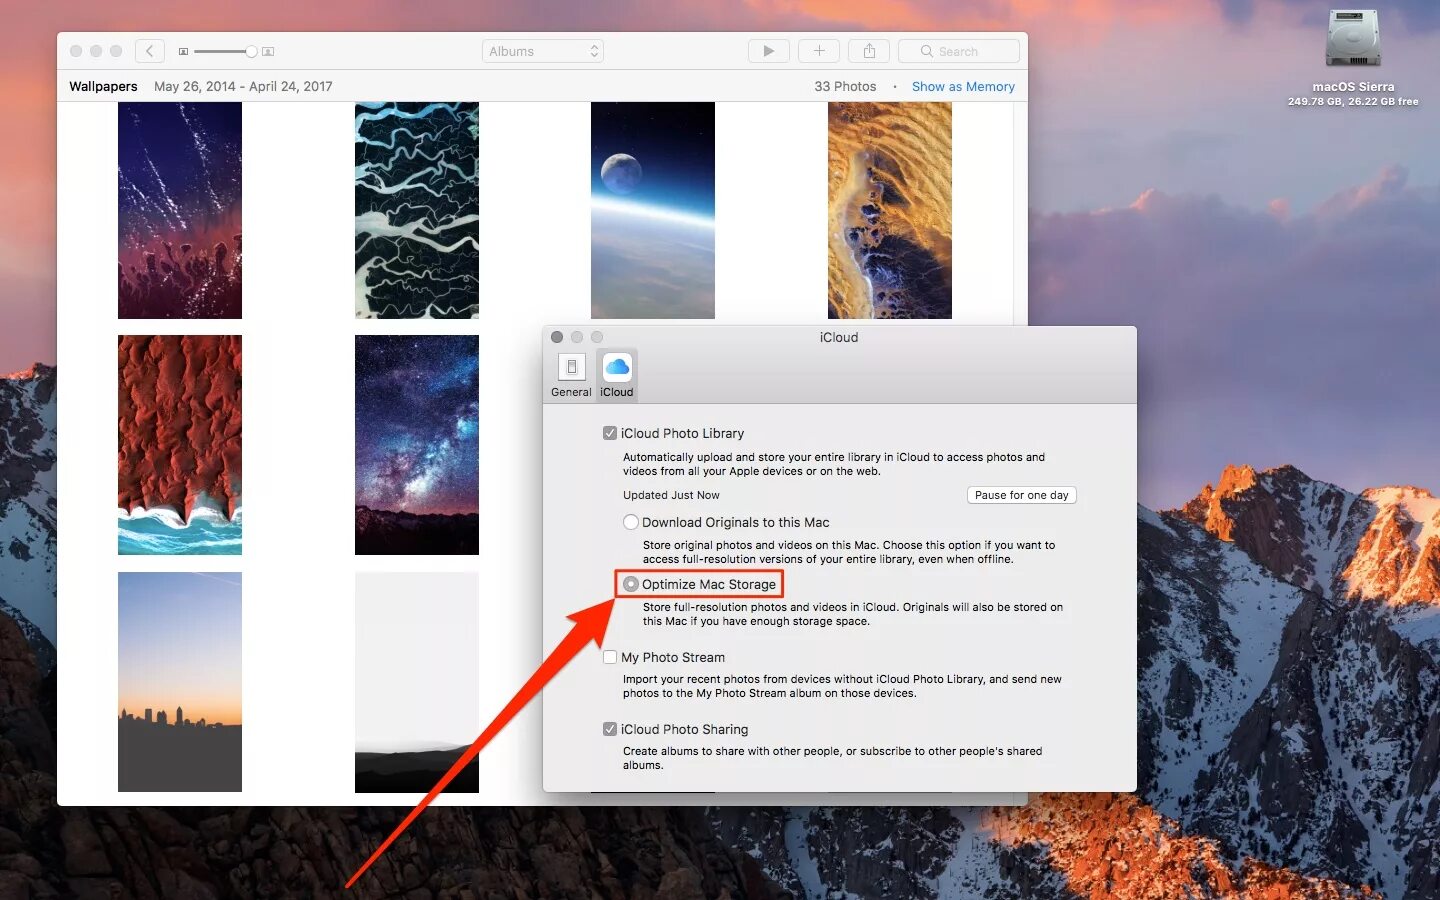The width and height of the screenshot is (1440, 900).
Task: Click the Updated Just Now status text
Action: (671, 495)
